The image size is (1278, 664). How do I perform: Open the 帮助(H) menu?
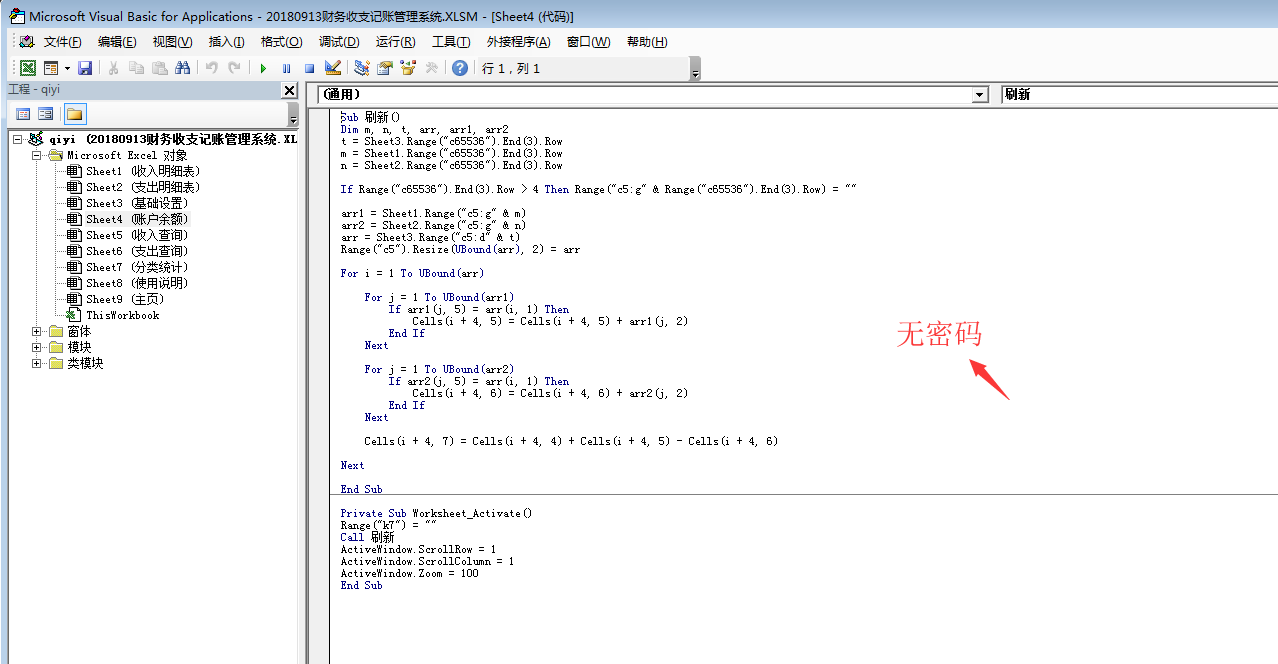tap(647, 42)
